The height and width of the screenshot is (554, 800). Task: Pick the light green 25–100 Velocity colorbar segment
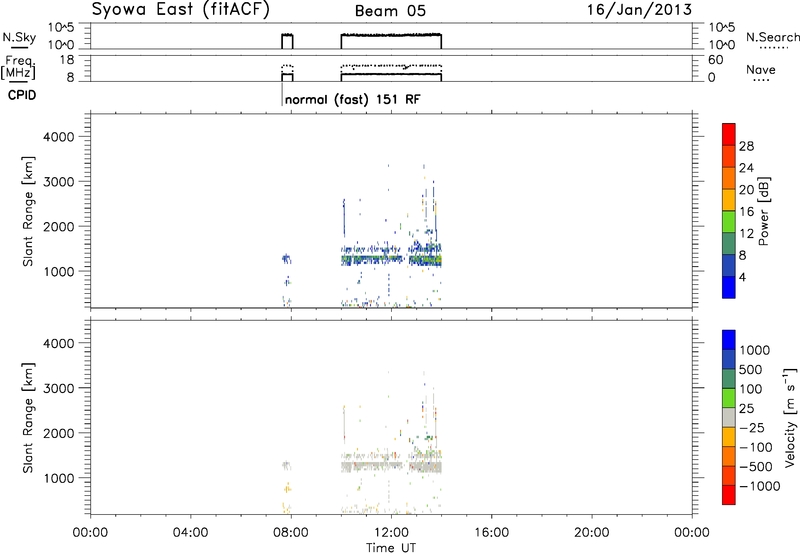(x=729, y=398)
